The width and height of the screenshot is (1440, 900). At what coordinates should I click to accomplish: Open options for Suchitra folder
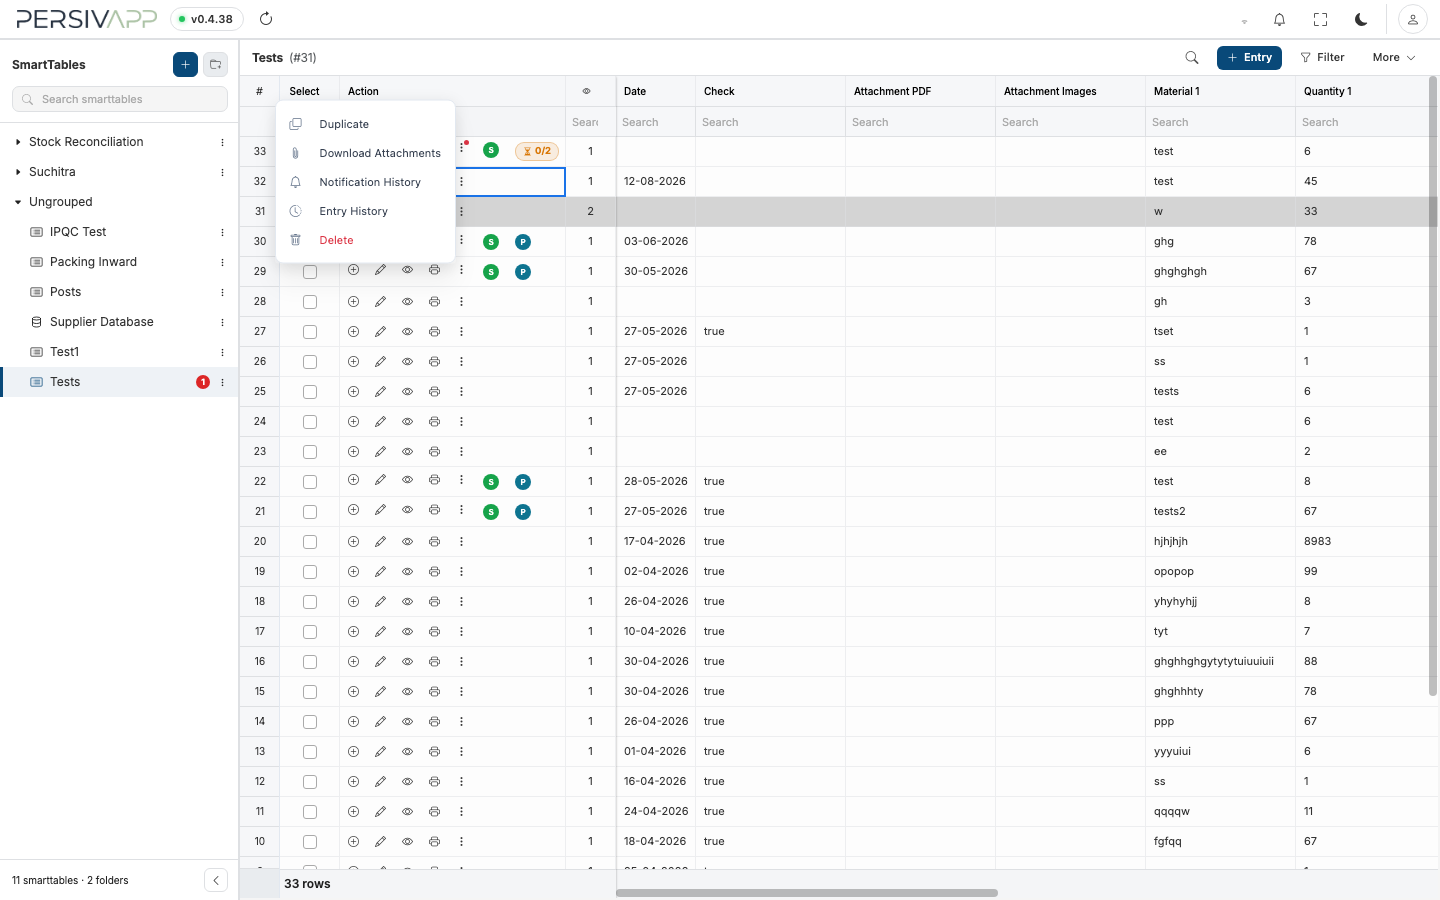tap(222, 172)
